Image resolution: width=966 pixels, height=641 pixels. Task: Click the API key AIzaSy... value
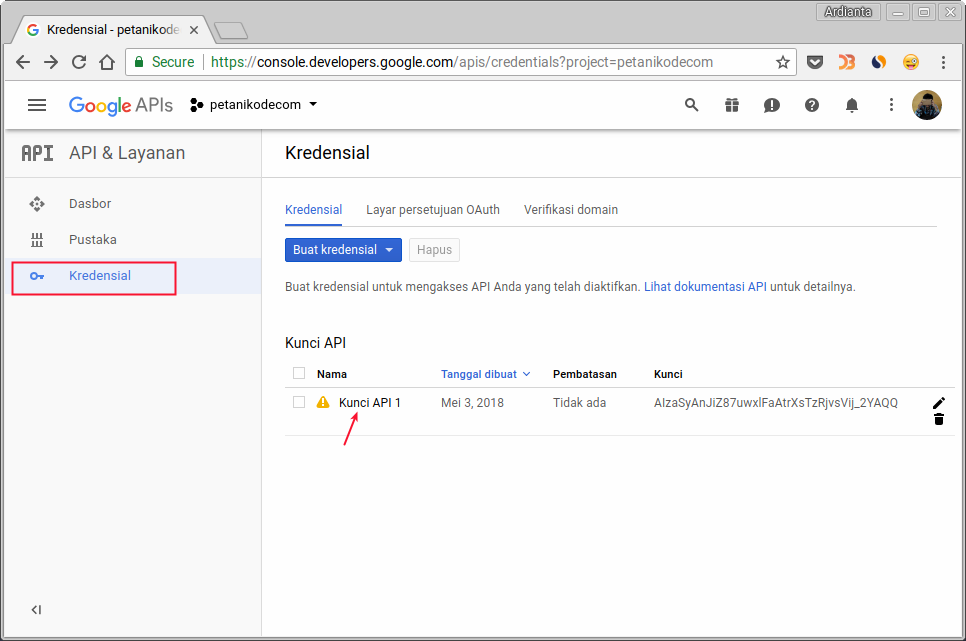776,402
